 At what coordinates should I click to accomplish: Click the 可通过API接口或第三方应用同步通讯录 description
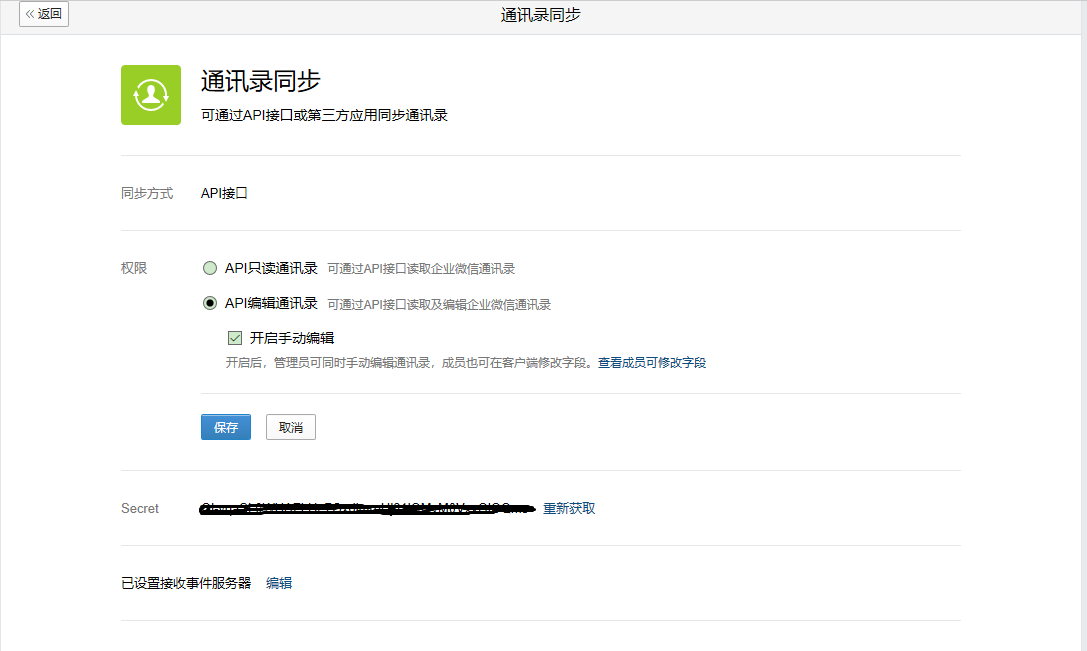pyautogui.click(x=324, y=115)
